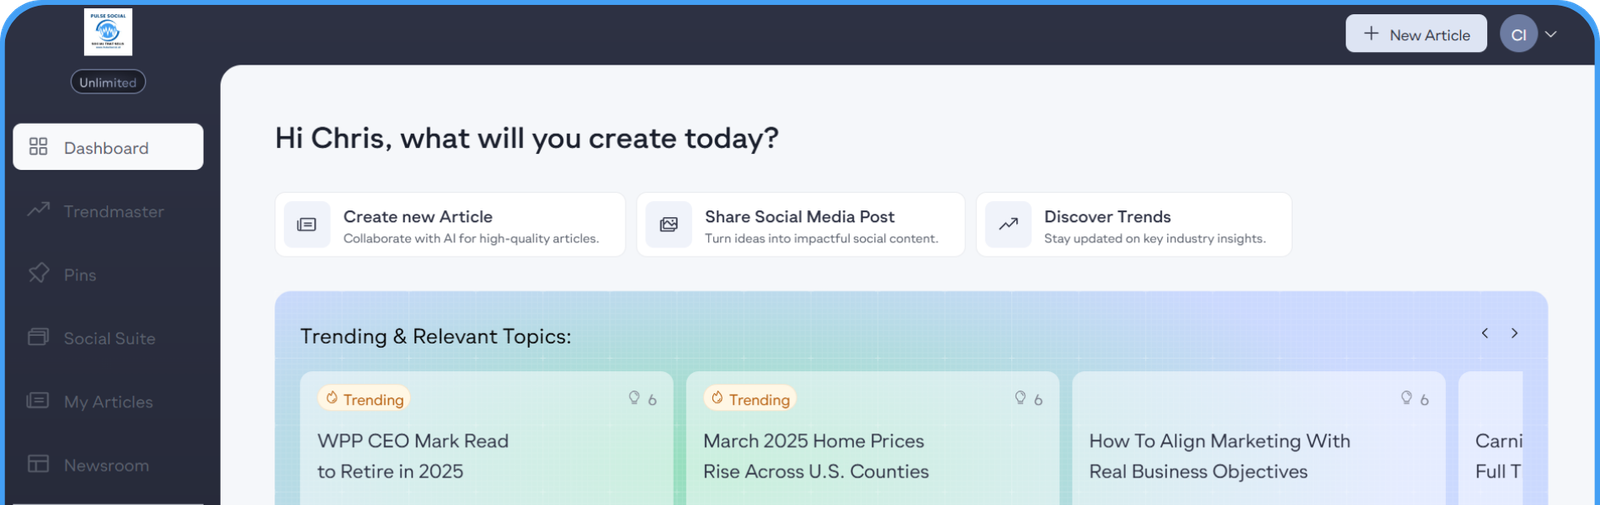Click the CI user avatar
Image resolution: width=1600 pixels, height=505 pixels.
1518,34
